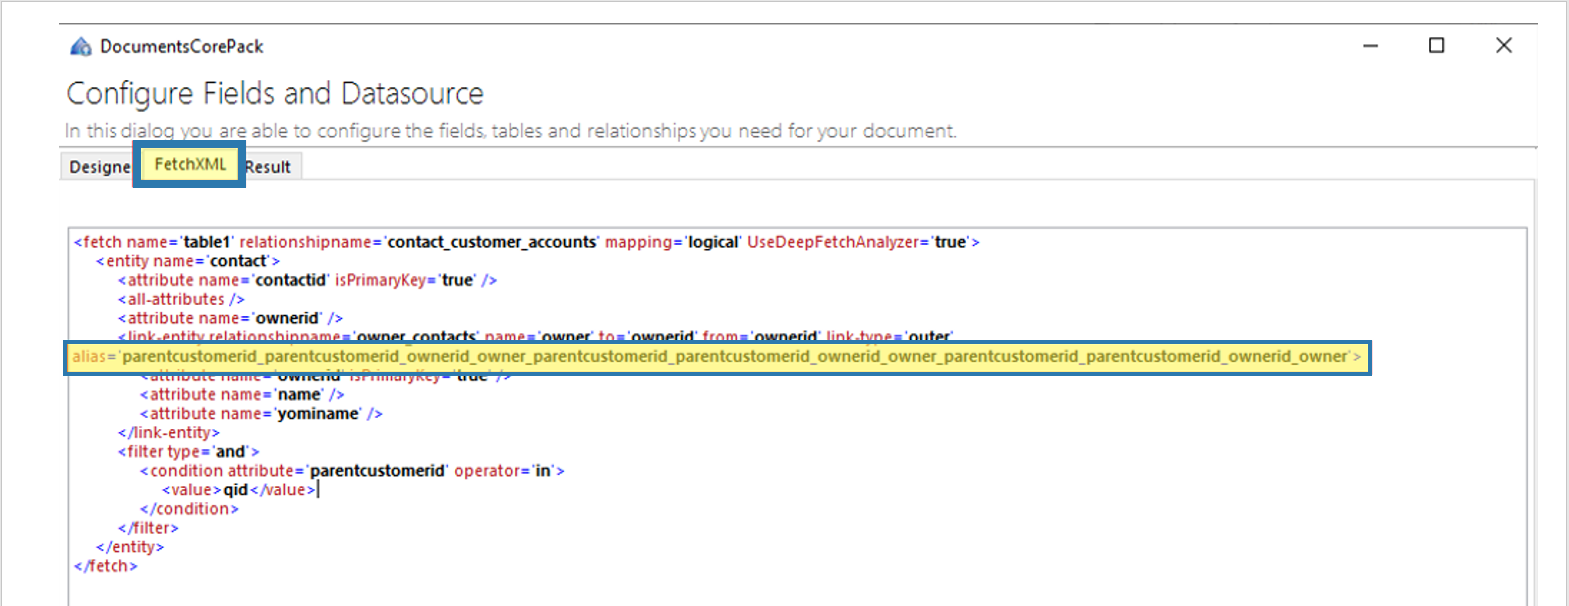This screenshot has width=1569, height=606.
Task: Click the closing entity tag
Action: click(x=130, y=547)
